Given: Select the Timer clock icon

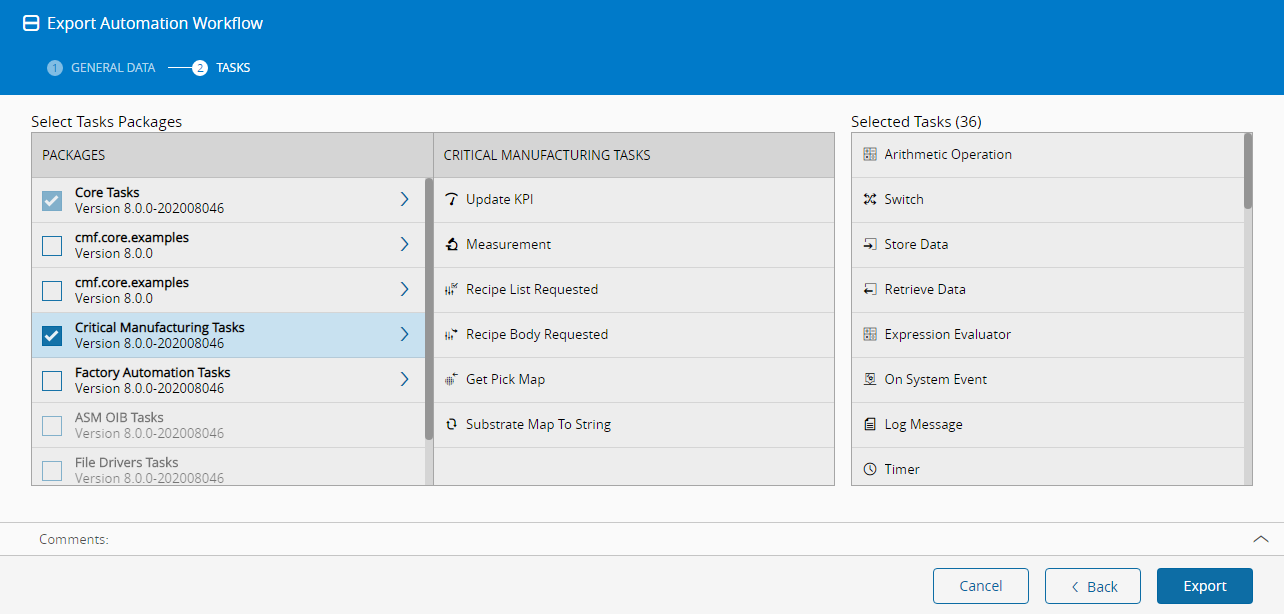Looking at the screenshot, I should [870, 469].
